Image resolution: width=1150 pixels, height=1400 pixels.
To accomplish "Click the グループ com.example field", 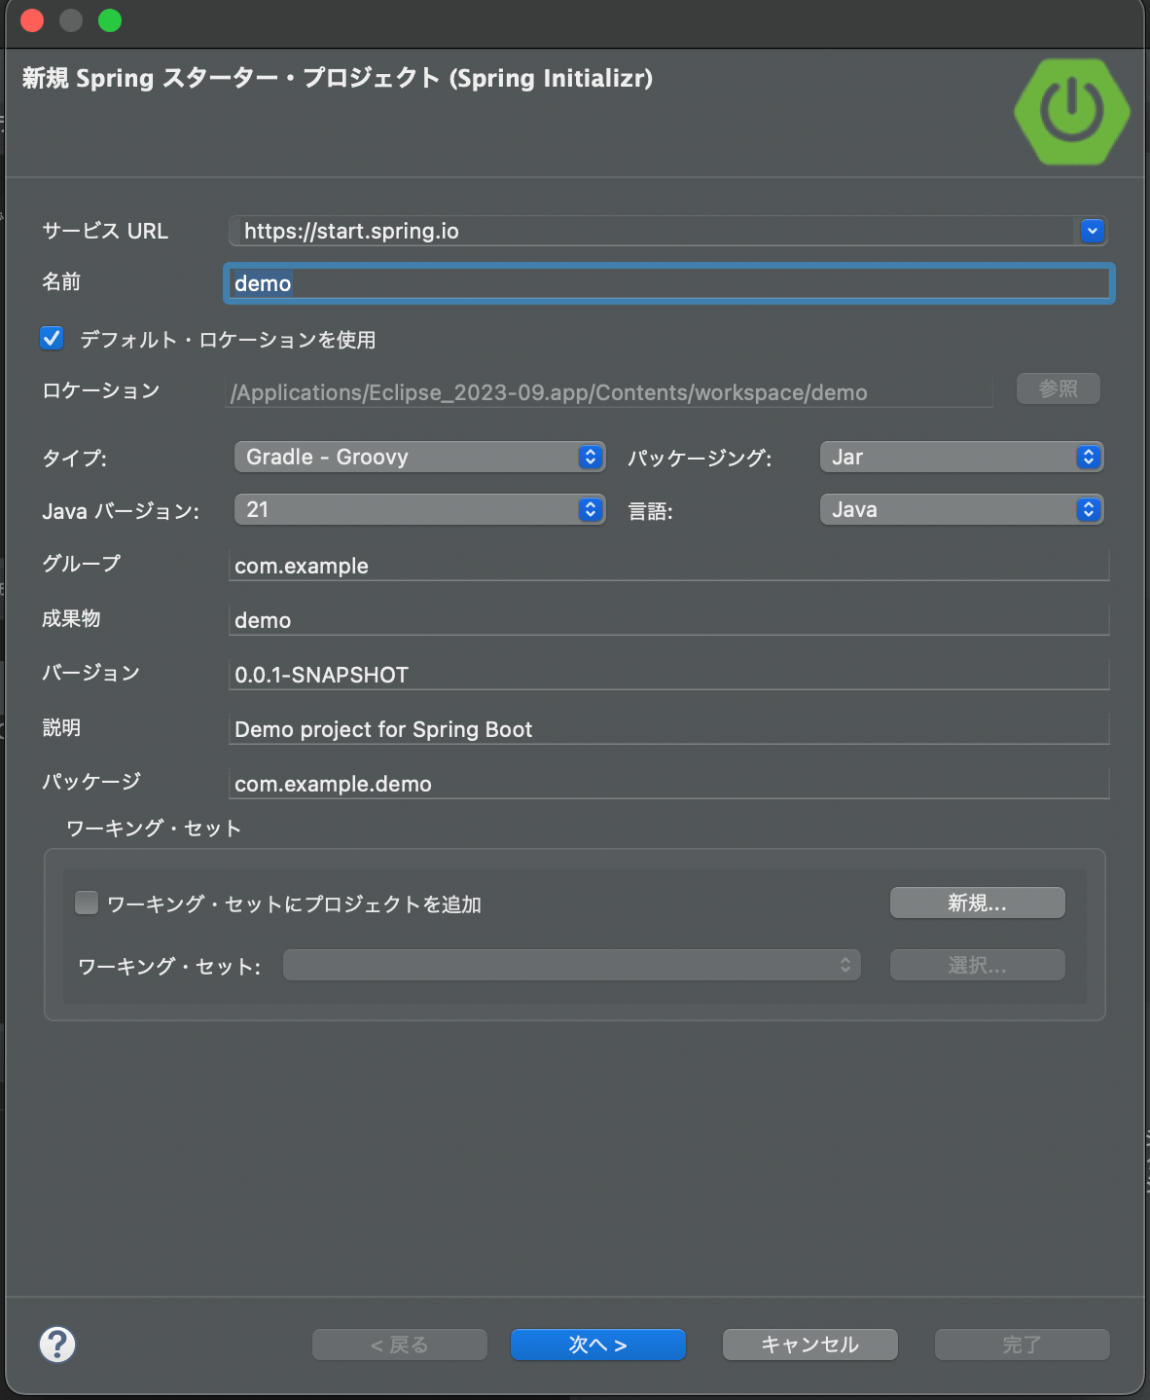I will [x=669, y=565].
